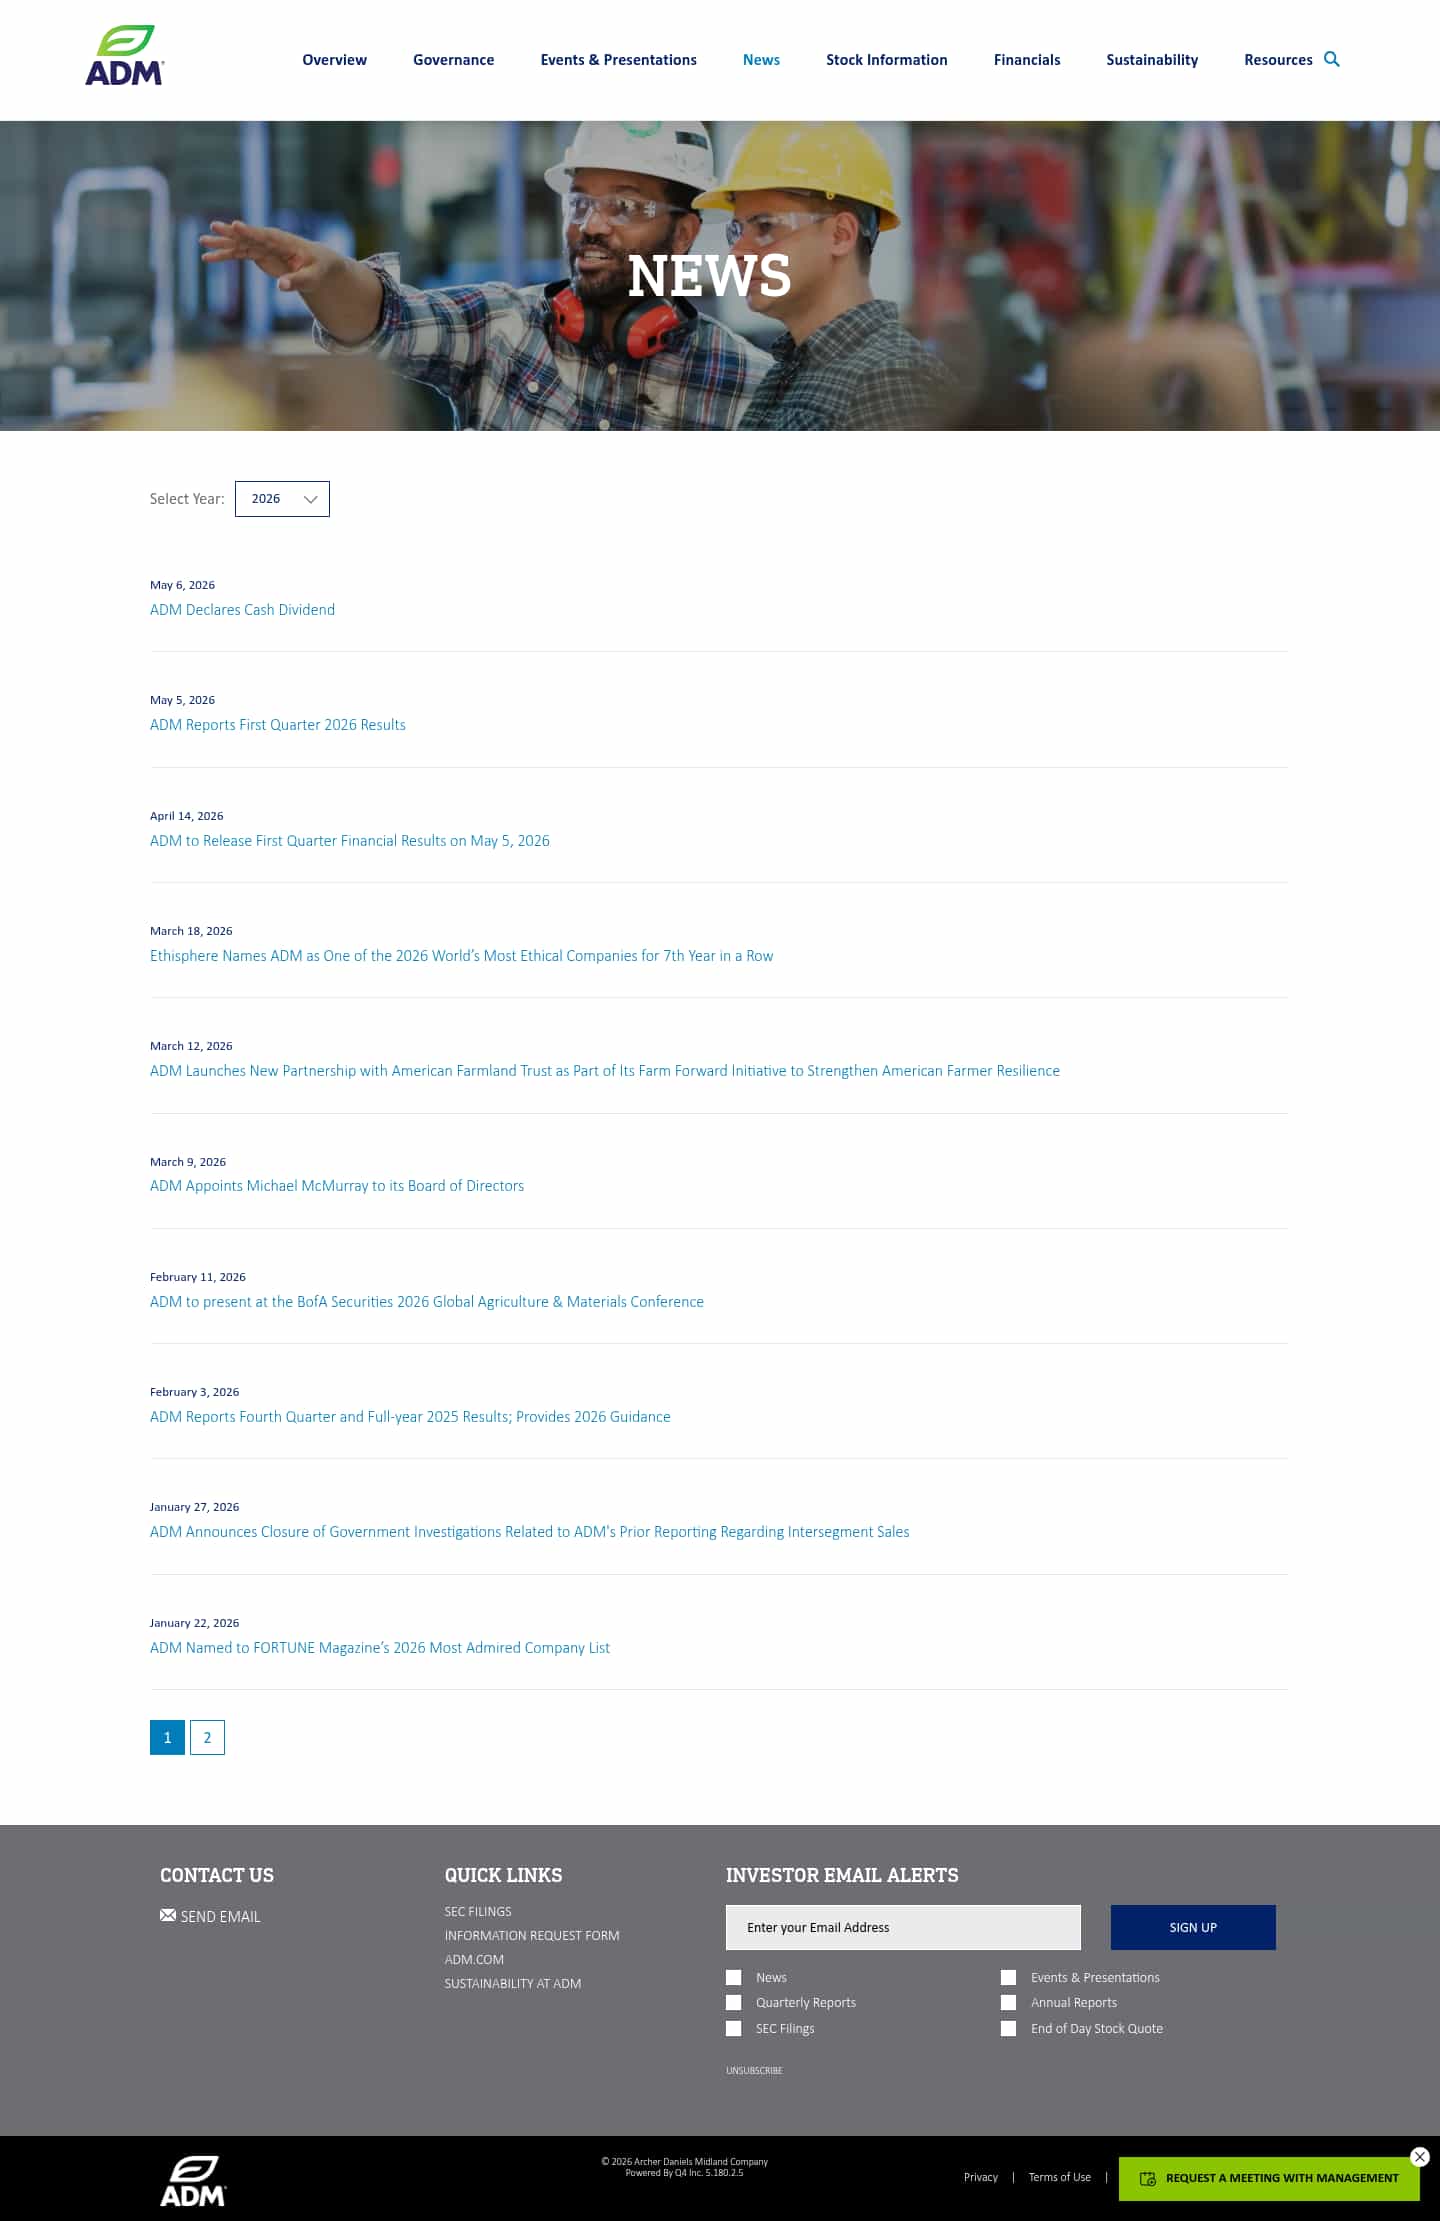Go to pagination page 1

point(167,1737)
